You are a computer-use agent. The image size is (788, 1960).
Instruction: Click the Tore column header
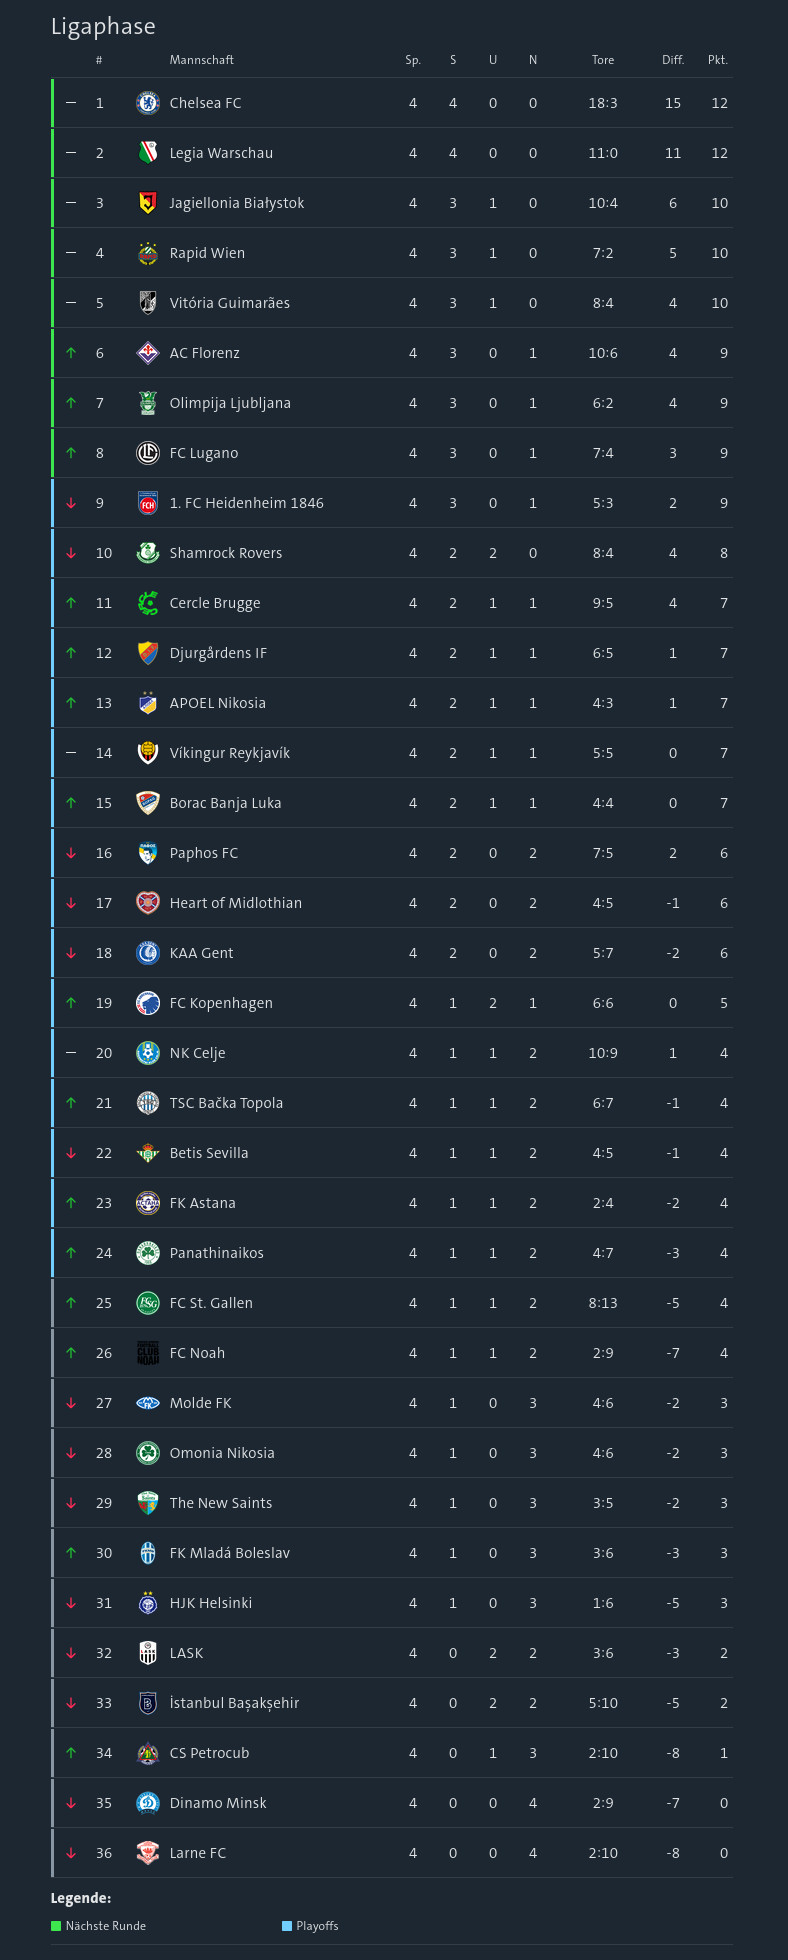click(x=603, y=60)
